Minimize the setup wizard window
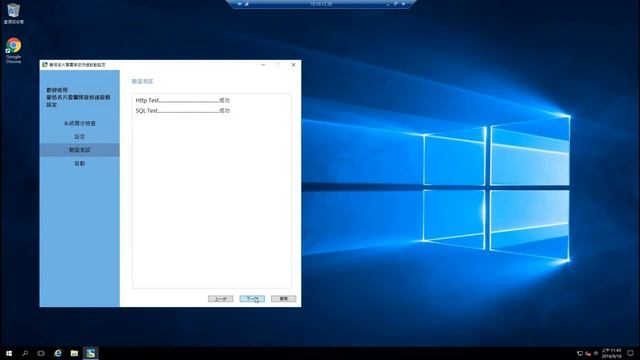 click(x=263, y=64)
